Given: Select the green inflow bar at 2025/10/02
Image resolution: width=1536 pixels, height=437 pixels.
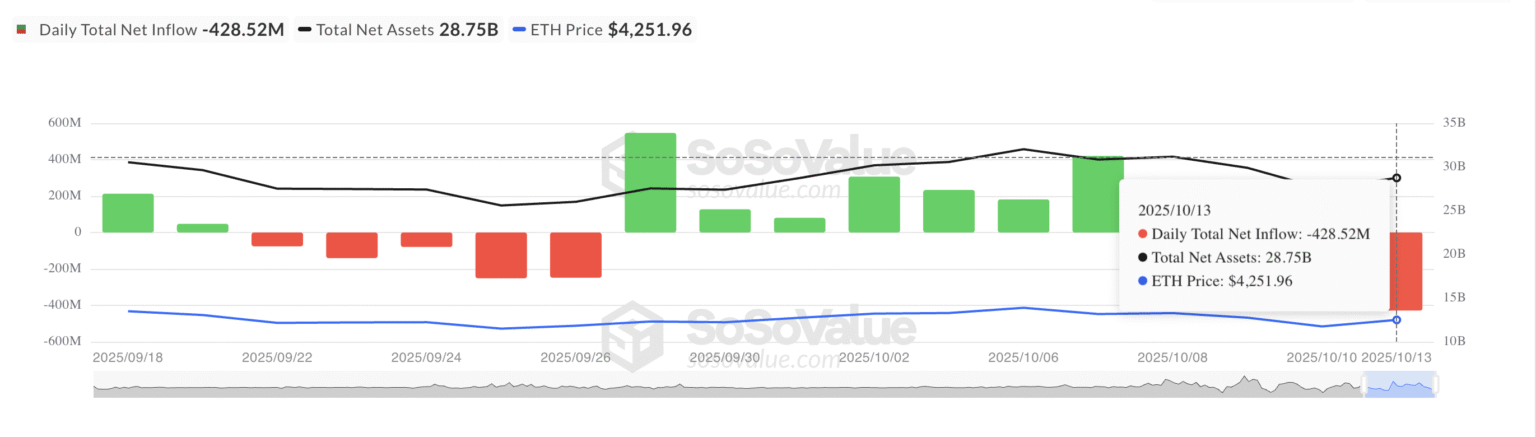Looking at the screenshot, I should coord(874,204).
